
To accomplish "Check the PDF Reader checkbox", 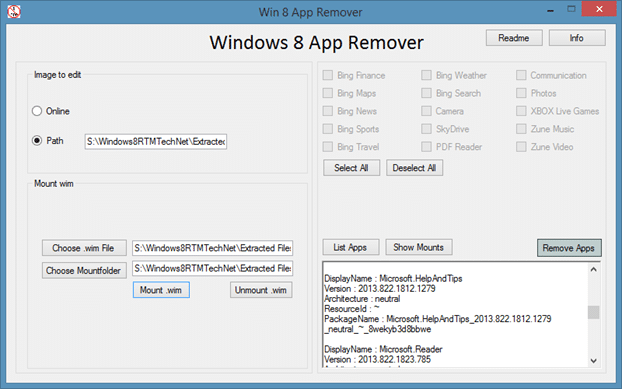I will (x=426, y=147).
